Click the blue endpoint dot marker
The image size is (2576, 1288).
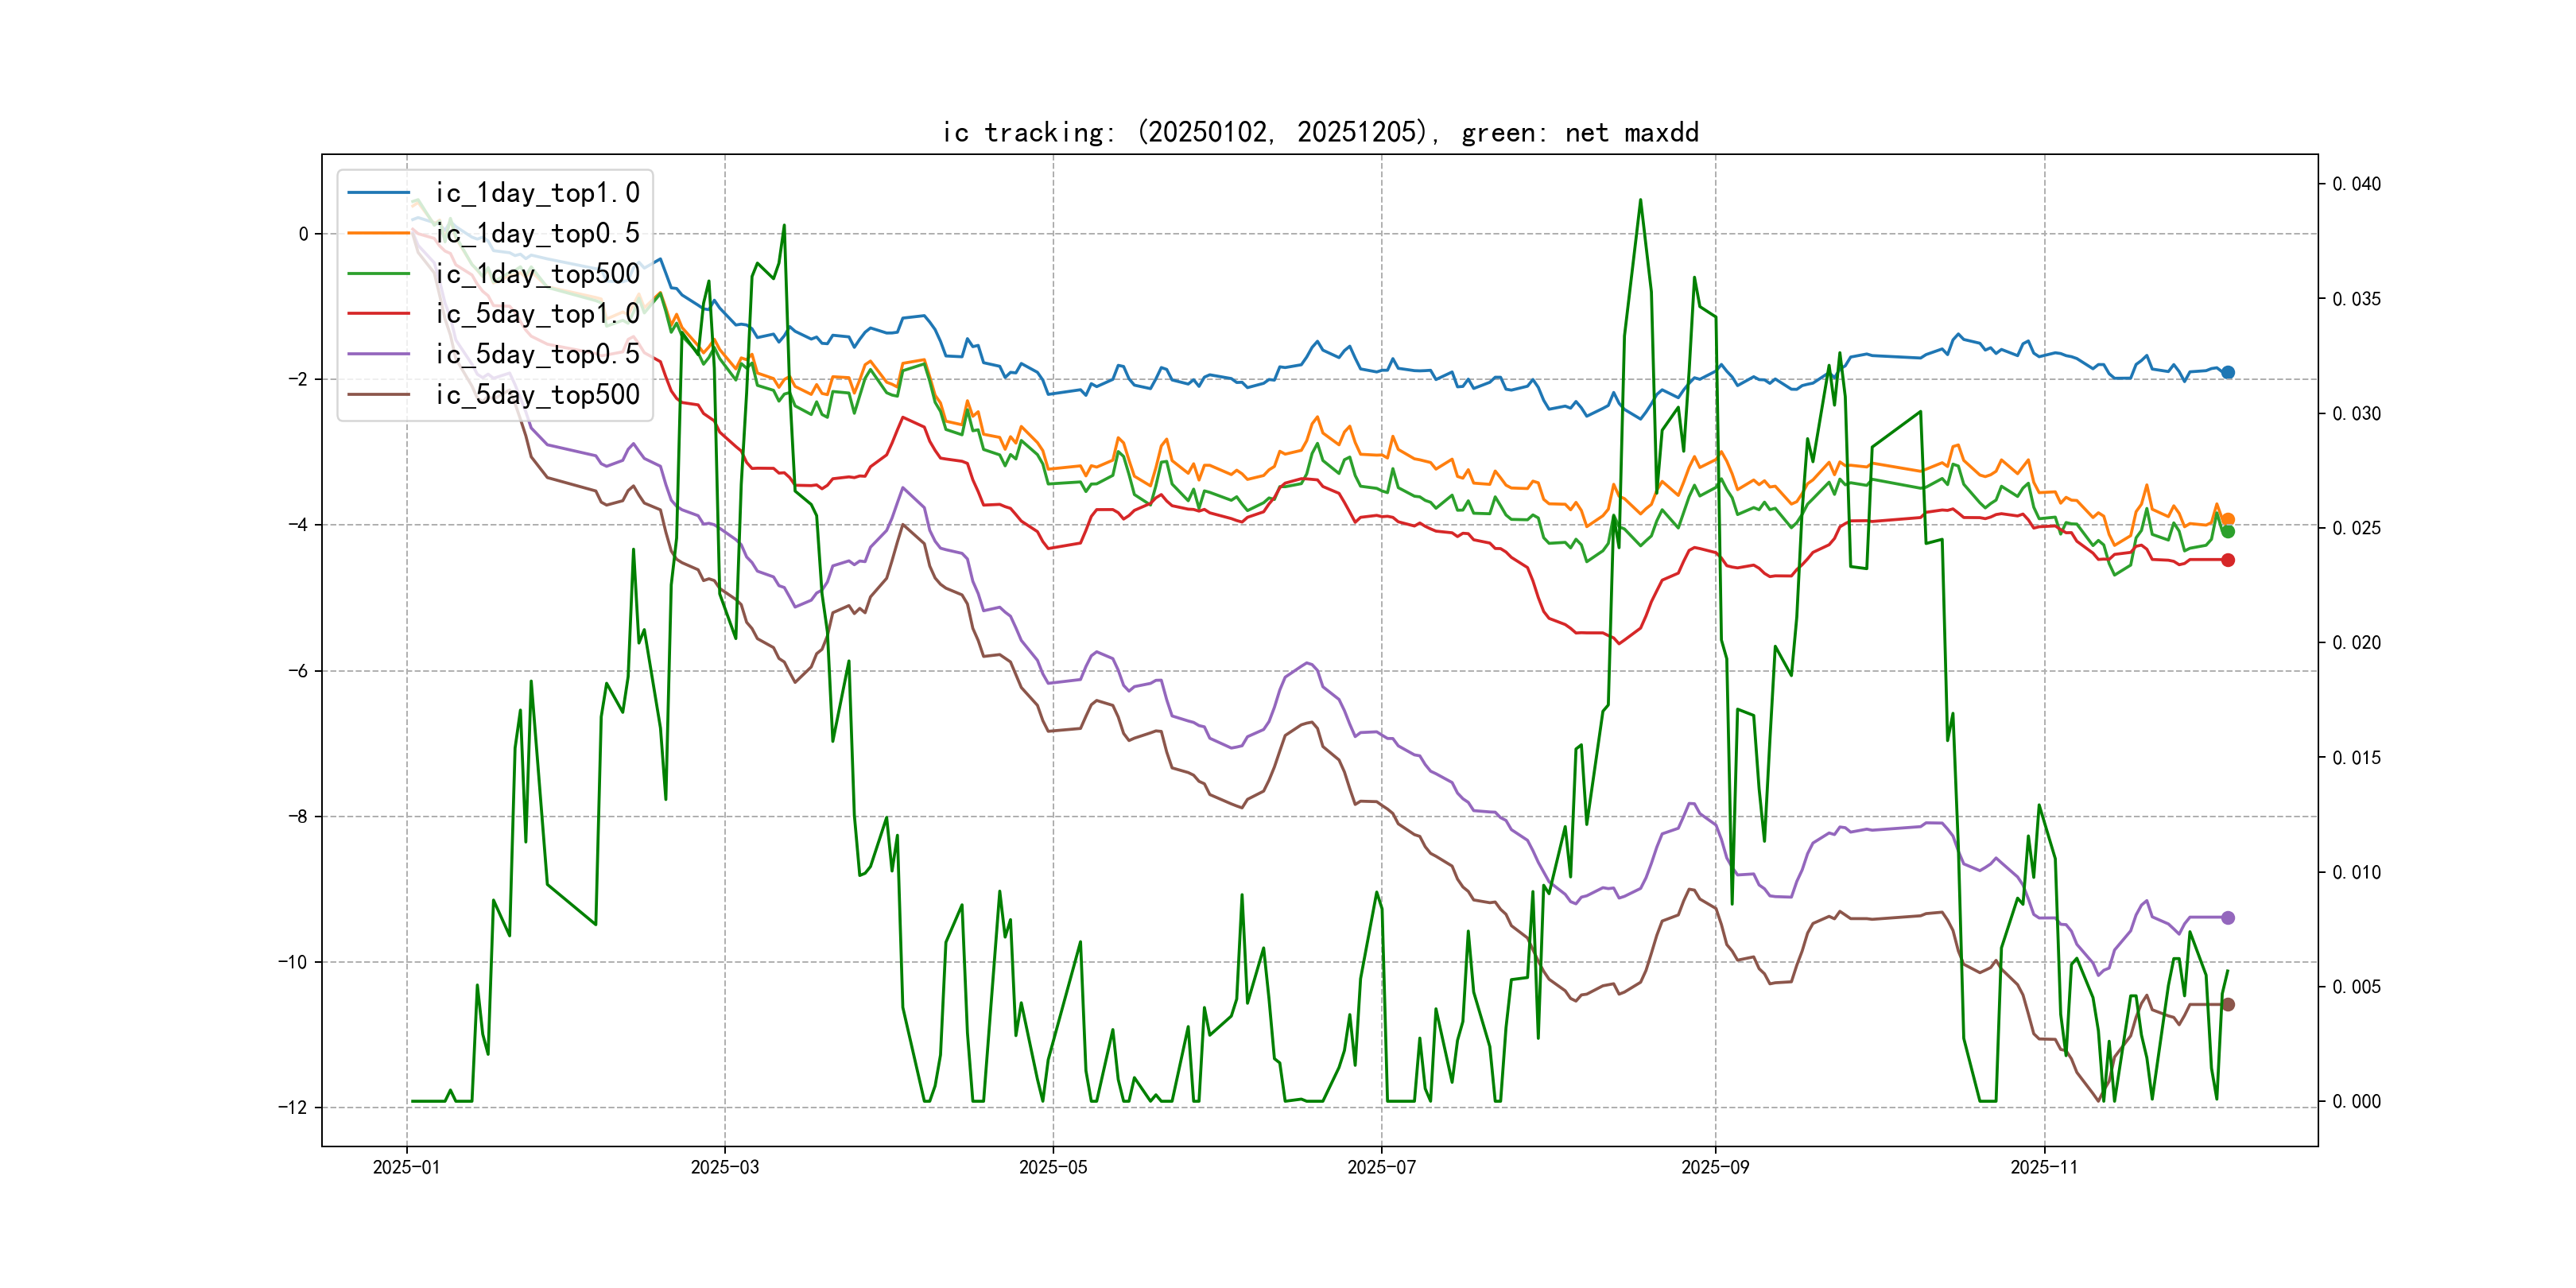[x=2228, y=372]
